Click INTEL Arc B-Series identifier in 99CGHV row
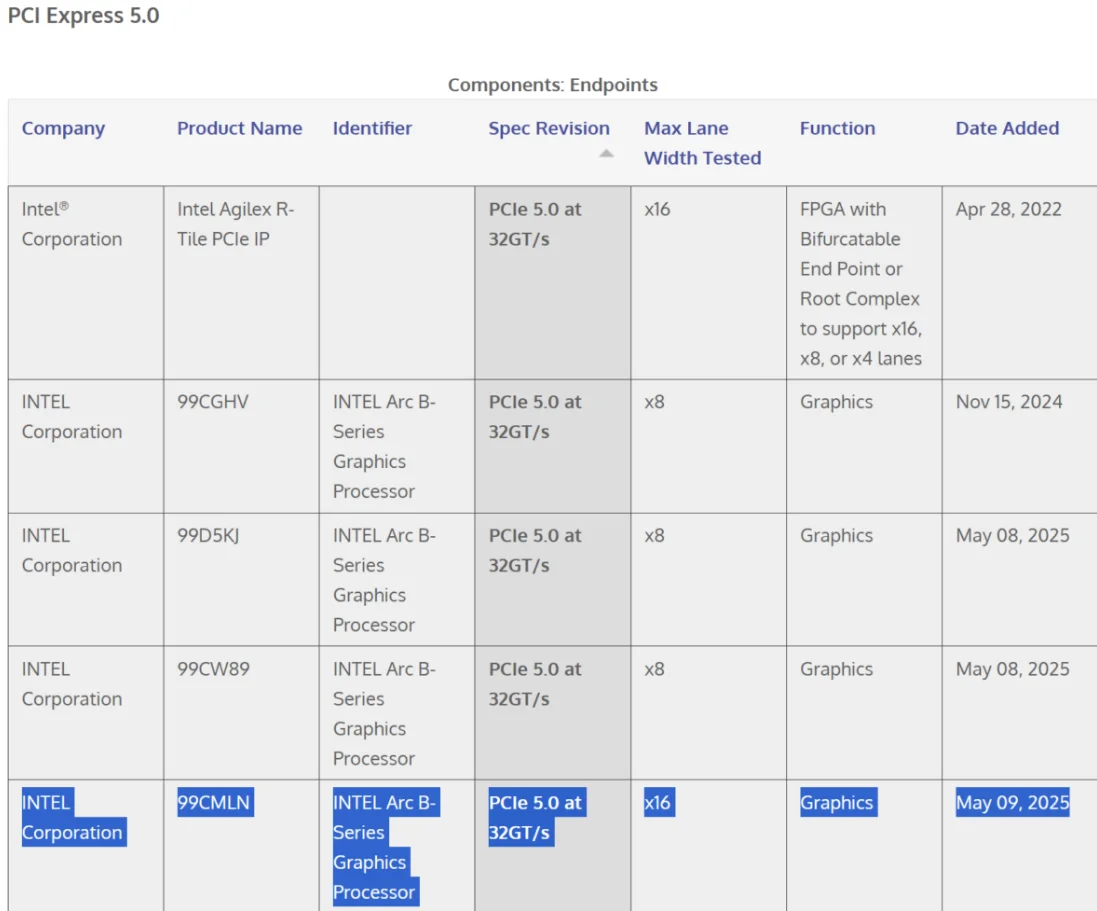The width and height of the screenshot is (1097, 911). tap(384, 446)
